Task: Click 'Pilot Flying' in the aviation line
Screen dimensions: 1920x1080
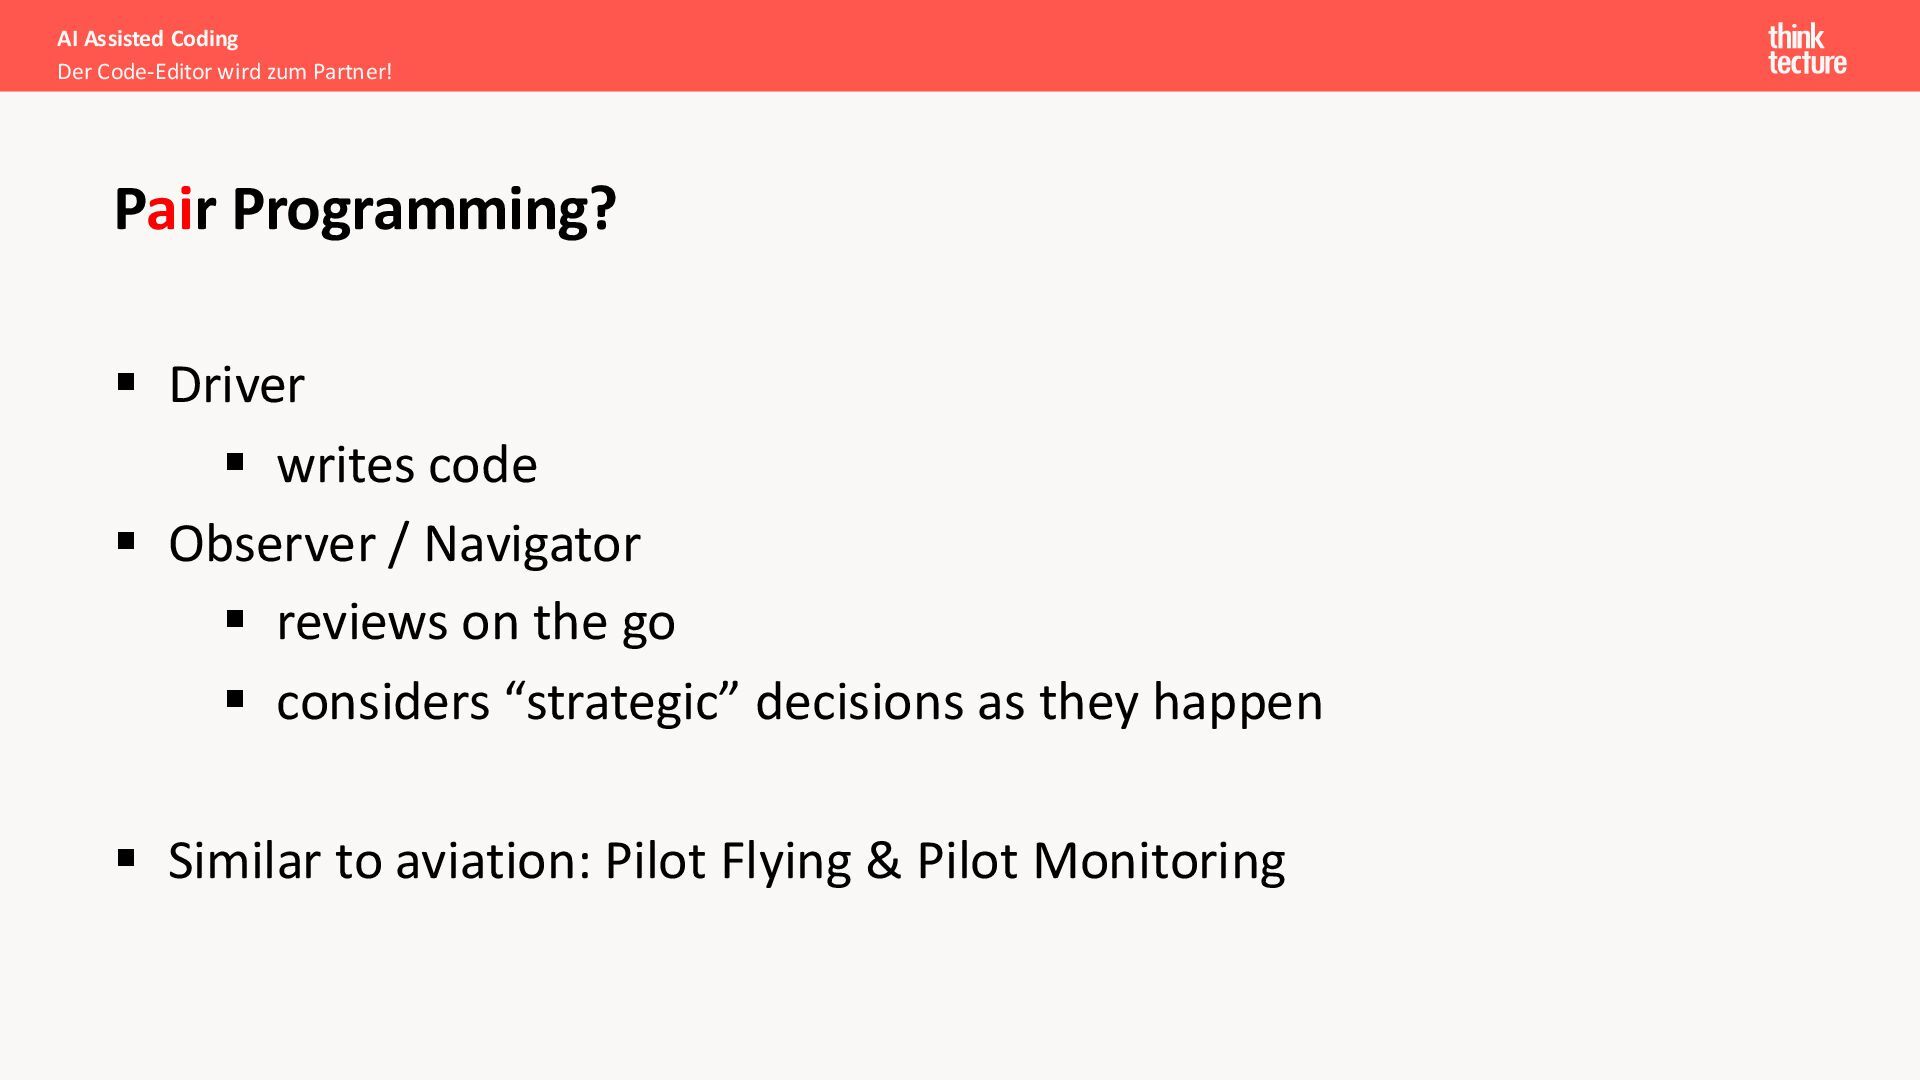Action: point(728,862)
